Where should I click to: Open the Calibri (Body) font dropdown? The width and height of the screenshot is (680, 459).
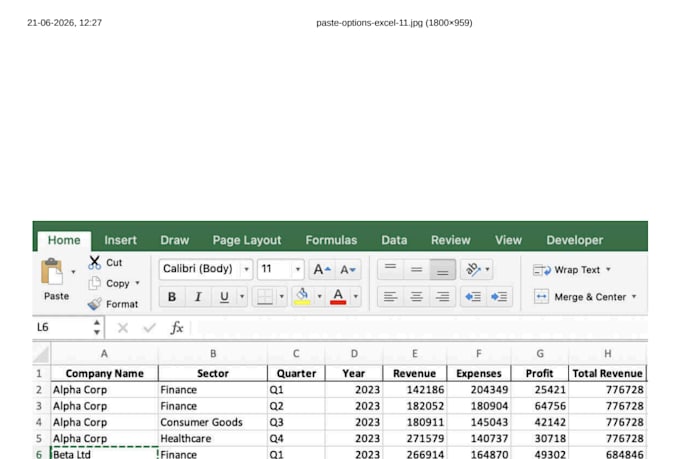pyautogui.click(x=246, y=269)
